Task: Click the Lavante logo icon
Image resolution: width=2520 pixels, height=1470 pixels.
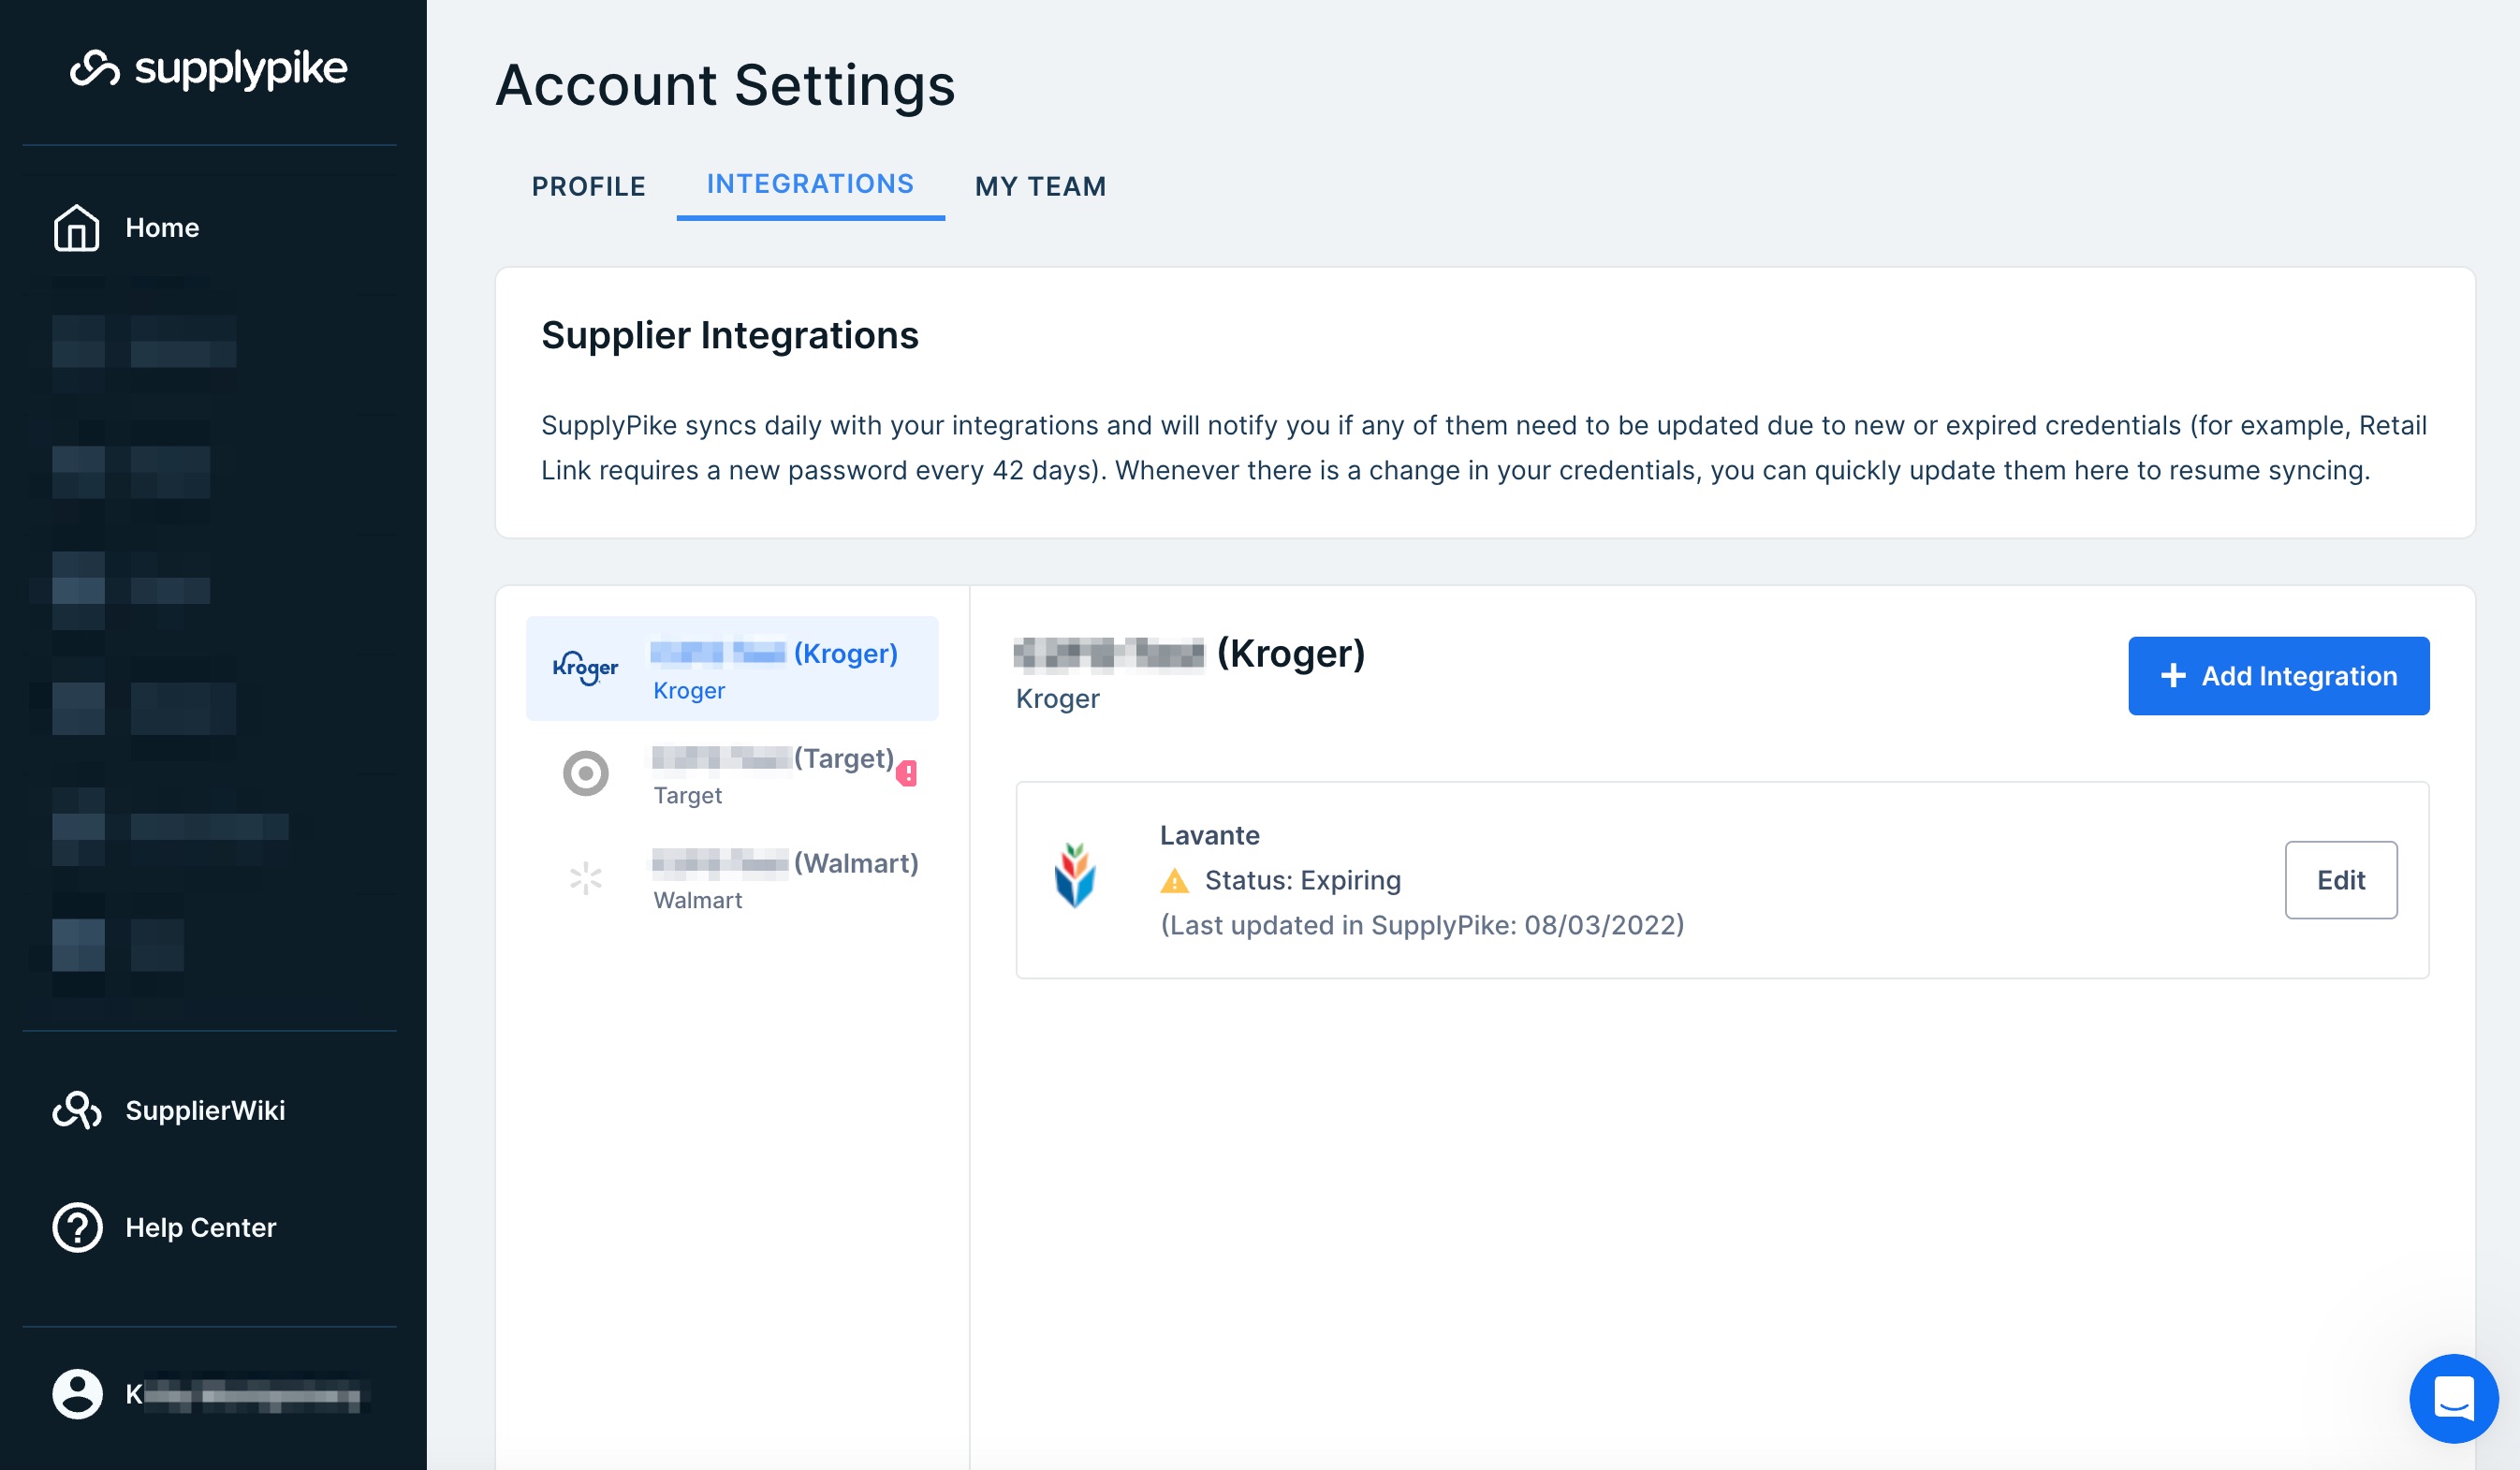Action: pyautogui.click(x=1075, y=875)
